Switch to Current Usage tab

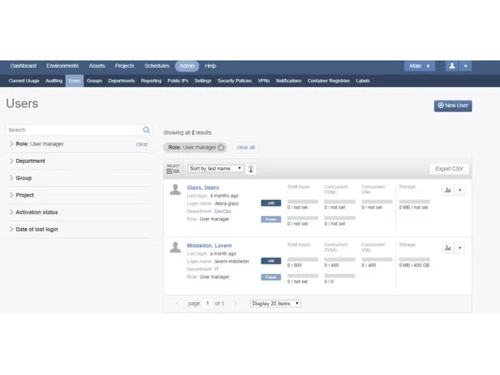(x=24, y=81)
